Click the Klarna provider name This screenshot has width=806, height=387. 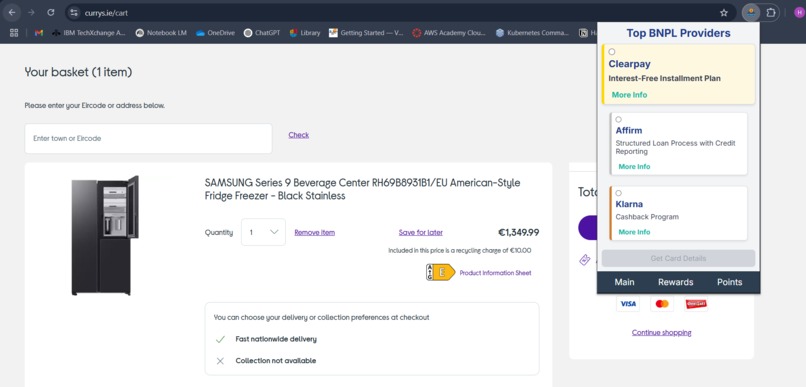point(629,204)
